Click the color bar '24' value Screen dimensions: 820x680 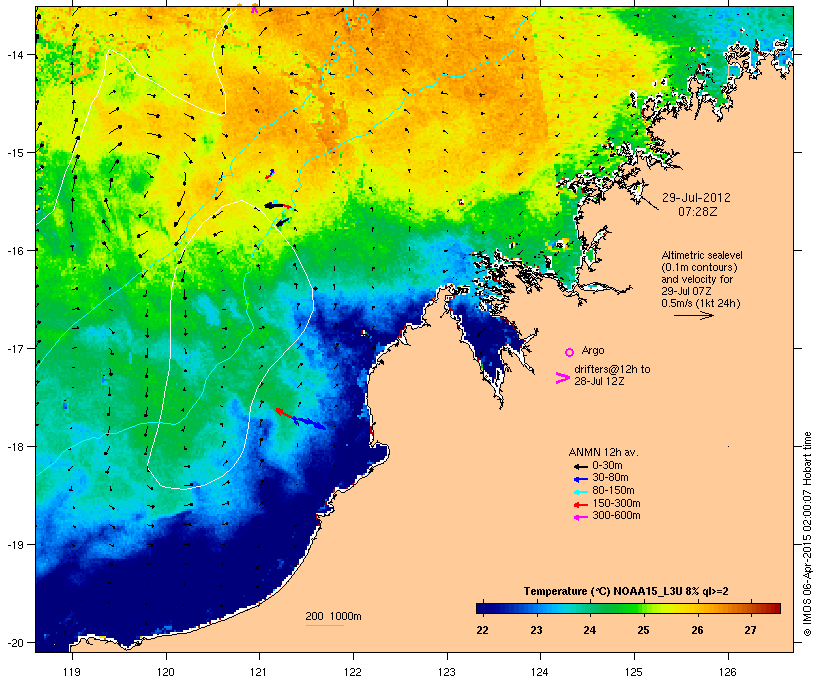(590, 630)
